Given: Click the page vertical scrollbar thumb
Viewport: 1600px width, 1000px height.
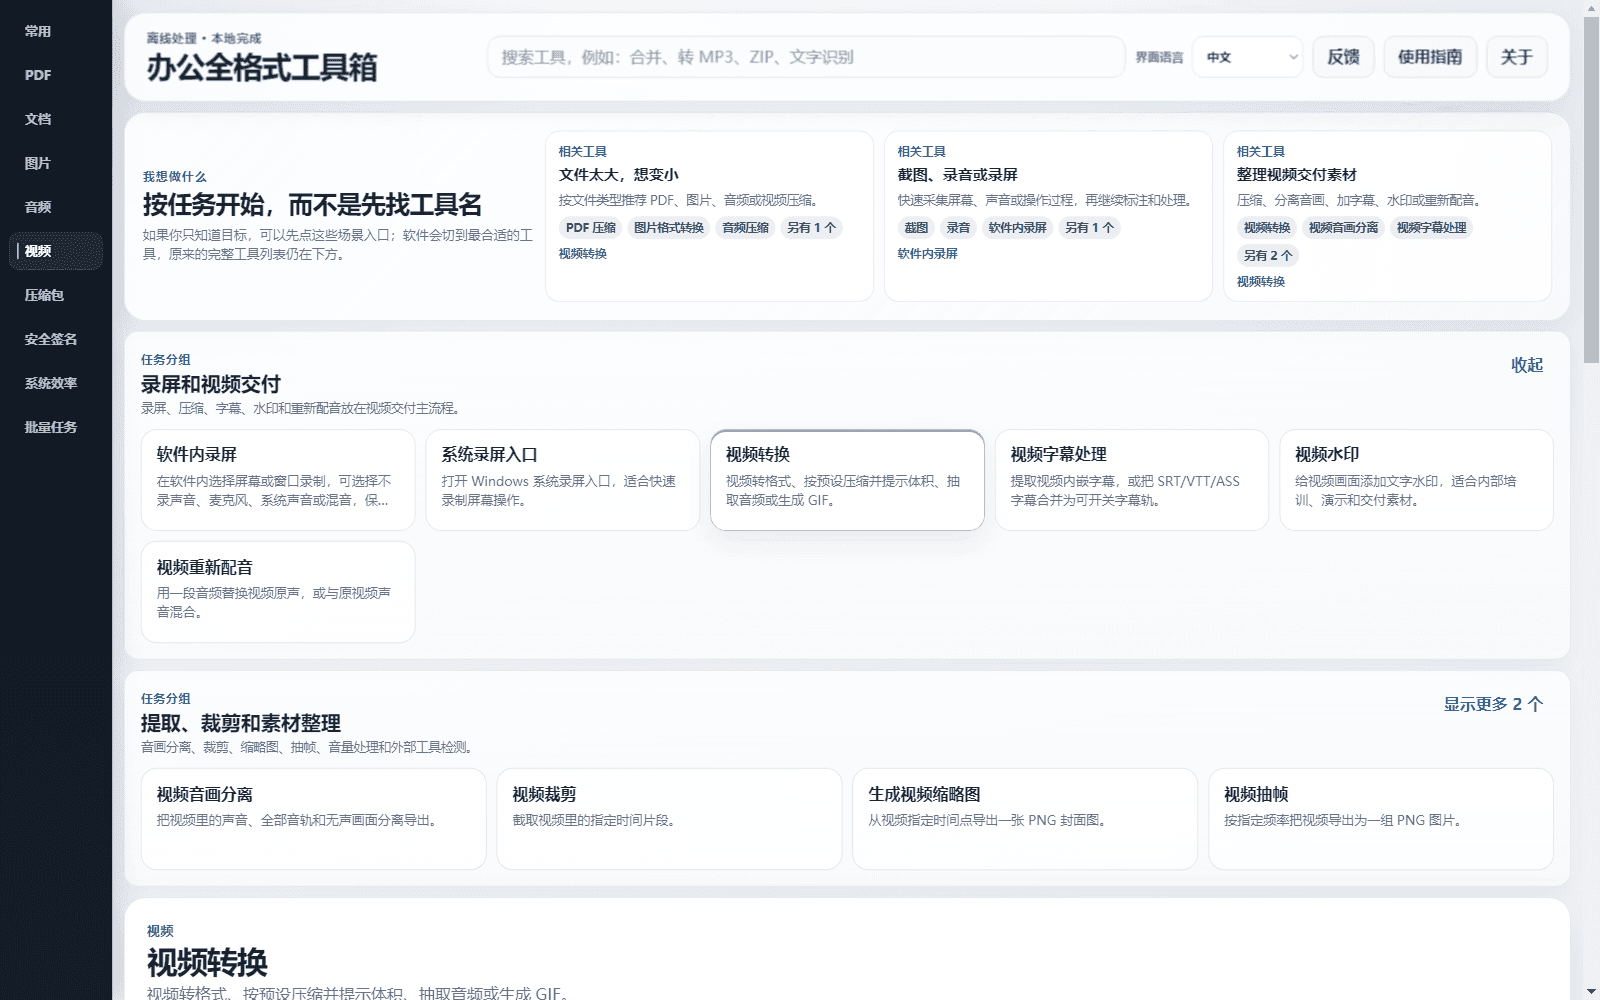Looking at the screenshot, I should (1592, 190).
